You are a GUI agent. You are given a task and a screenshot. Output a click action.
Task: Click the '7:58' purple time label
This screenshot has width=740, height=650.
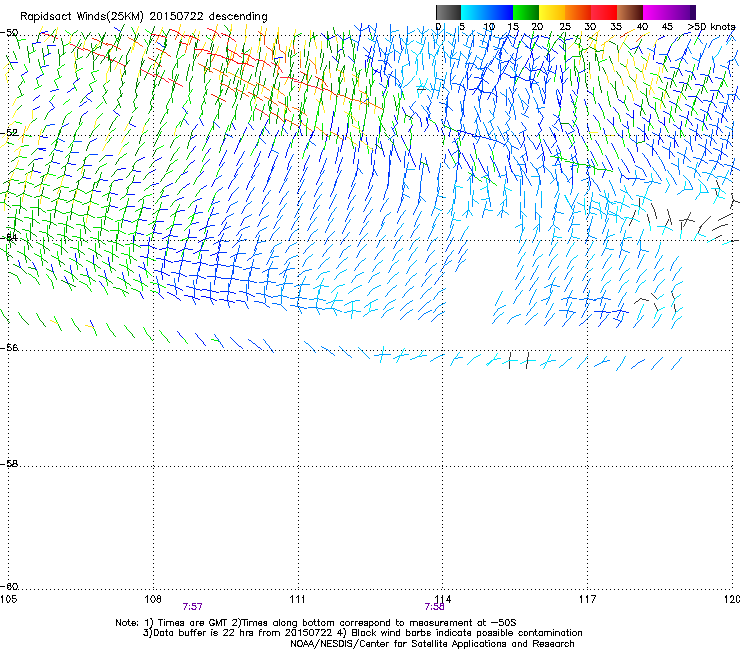point(434,607)
